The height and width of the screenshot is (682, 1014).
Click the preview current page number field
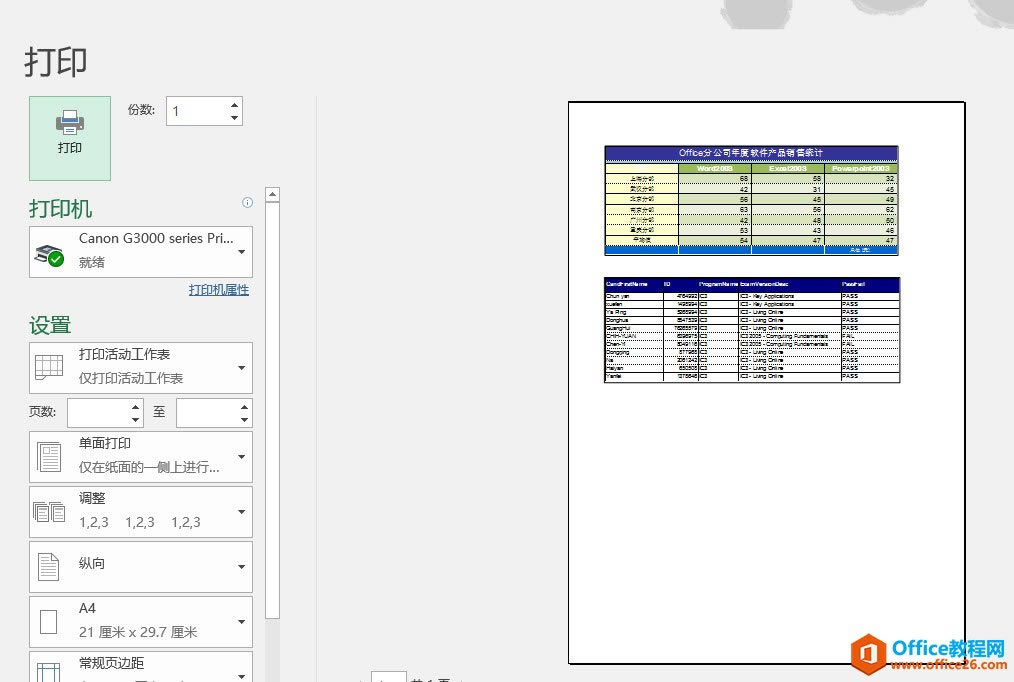click(389, 677)
